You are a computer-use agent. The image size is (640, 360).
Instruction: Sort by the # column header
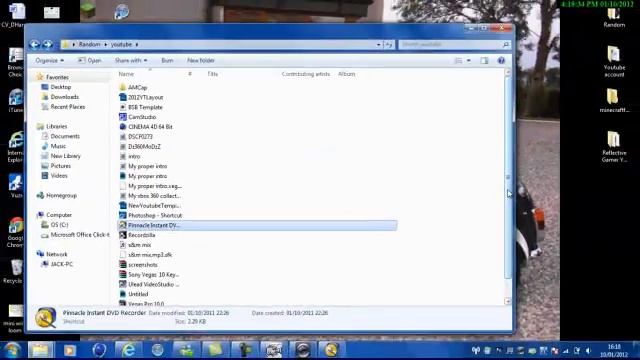pos(190,74)
